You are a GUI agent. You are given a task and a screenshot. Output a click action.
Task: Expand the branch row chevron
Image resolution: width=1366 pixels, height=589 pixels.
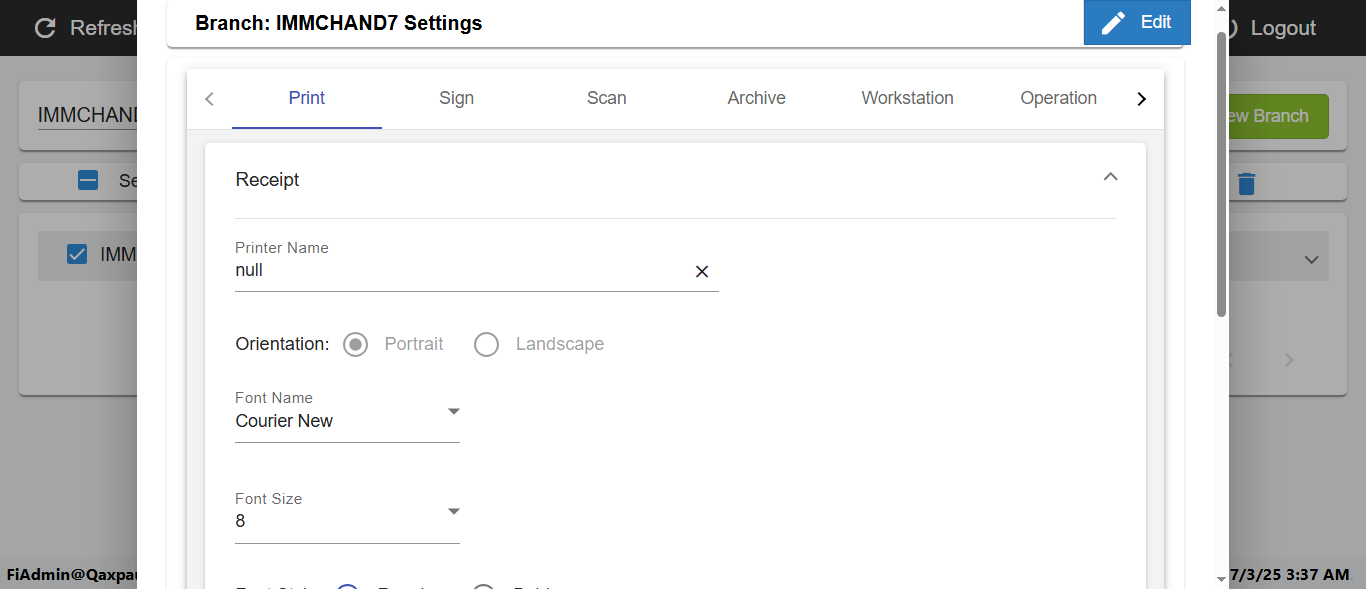(1311, 260)
